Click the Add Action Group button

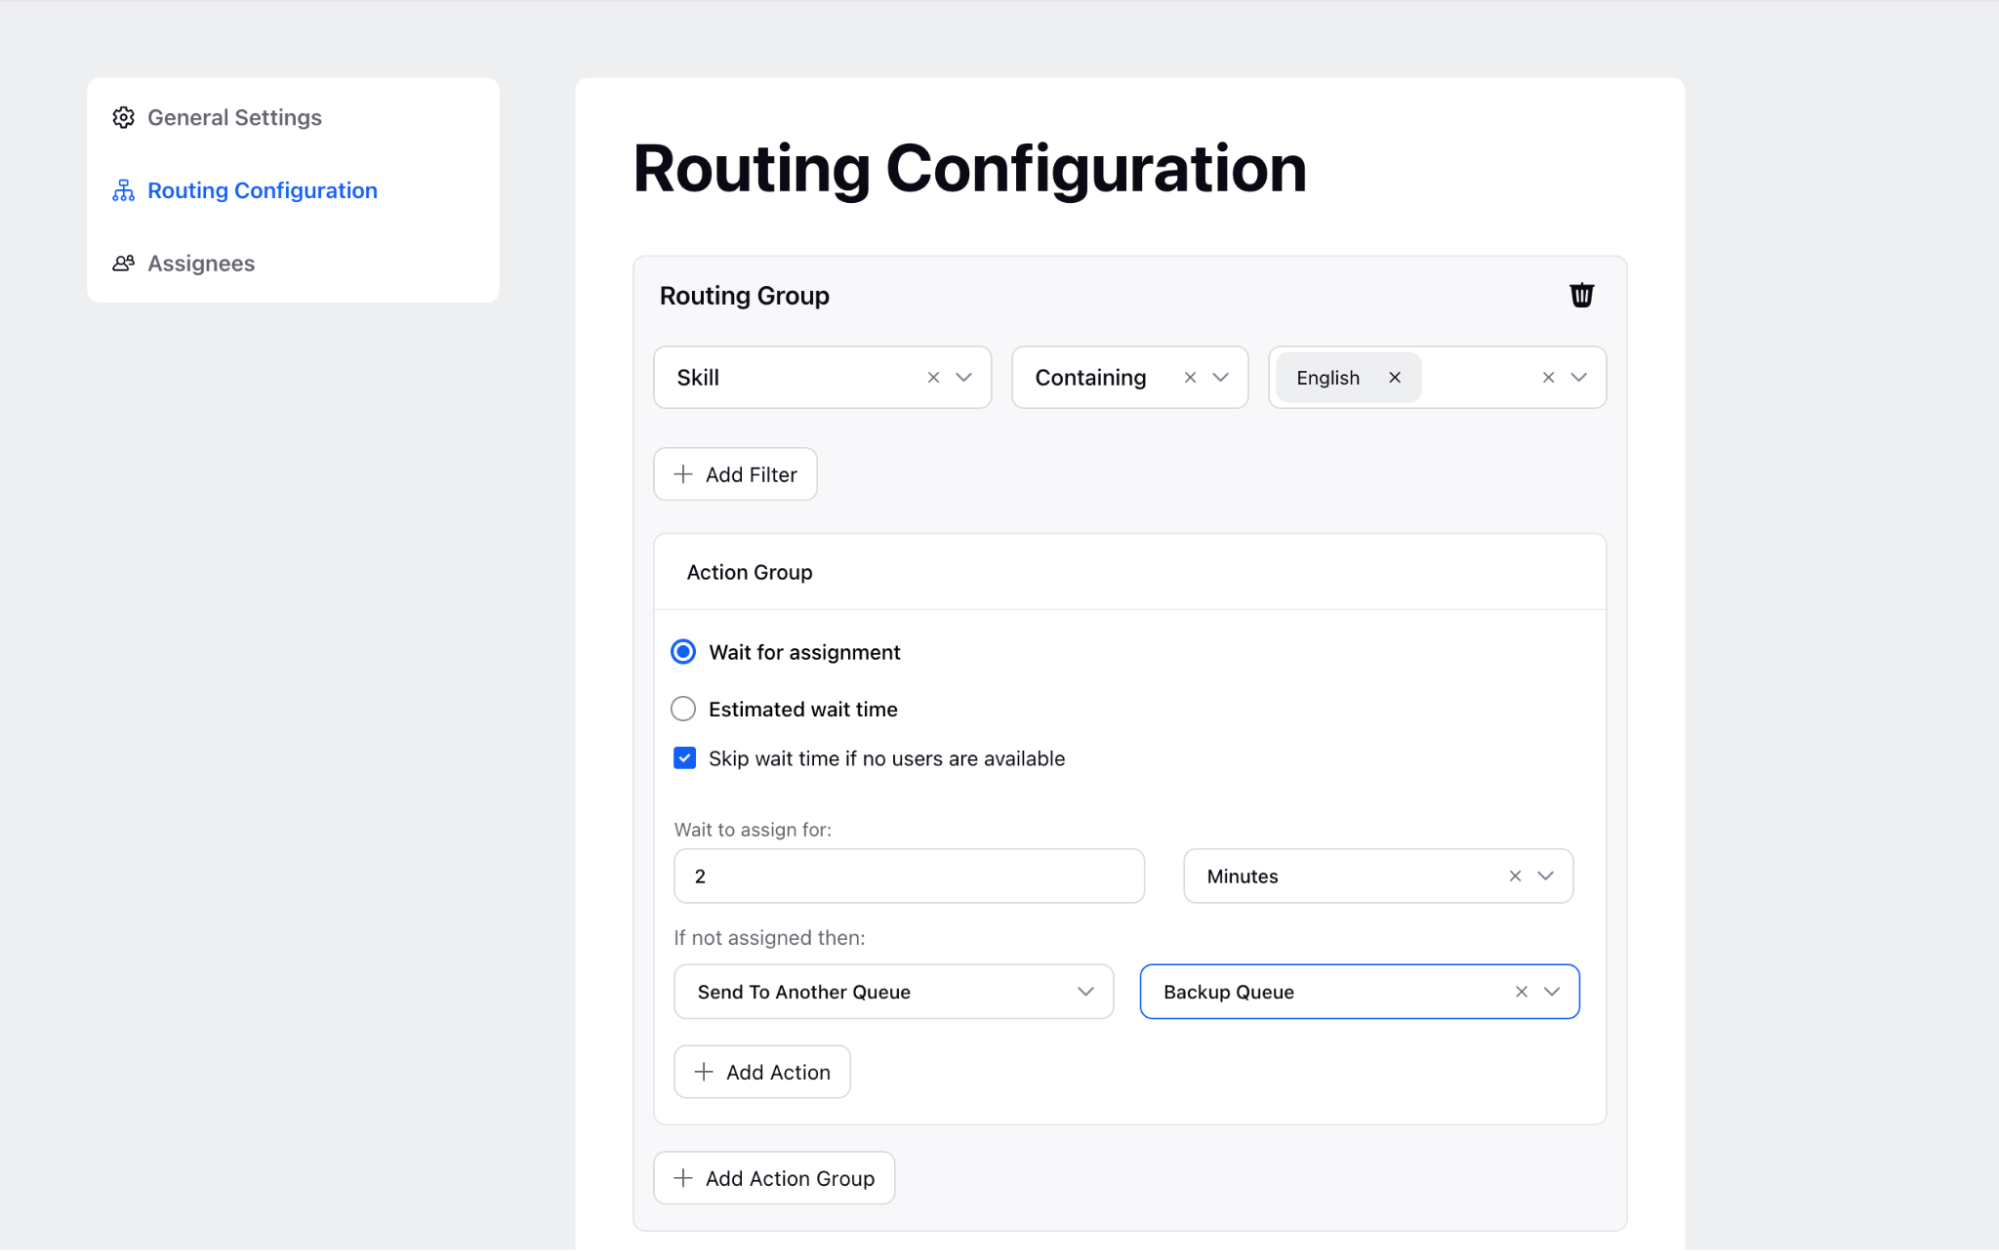(x=774, y=1178)
